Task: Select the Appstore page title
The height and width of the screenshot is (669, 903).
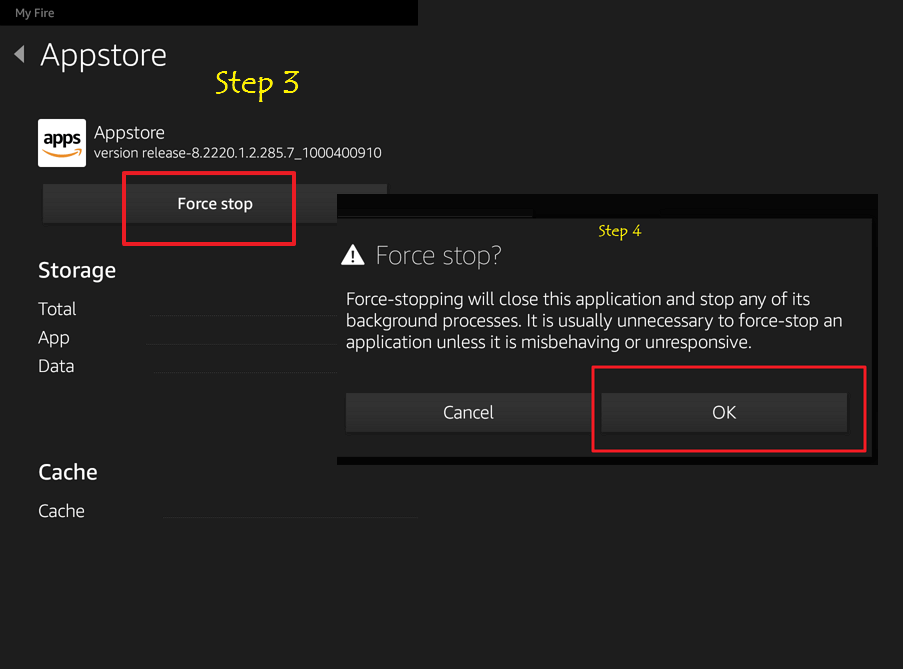Action: coord(104,55)
